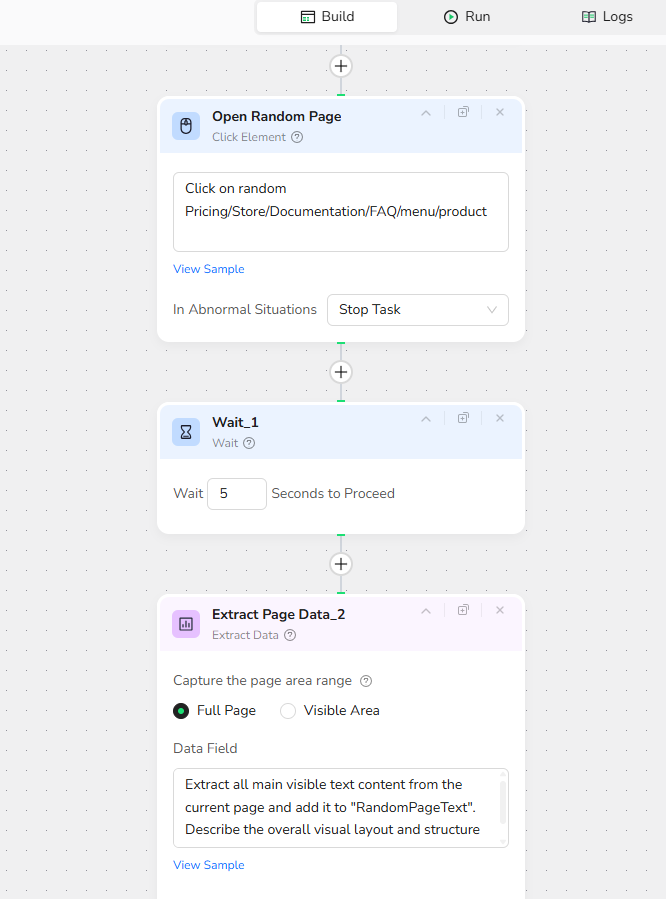Image resolution: width=666 pixels, height=899 pixels.
Task: Collapse the Open Random Page node
Action: pos(426,113)
